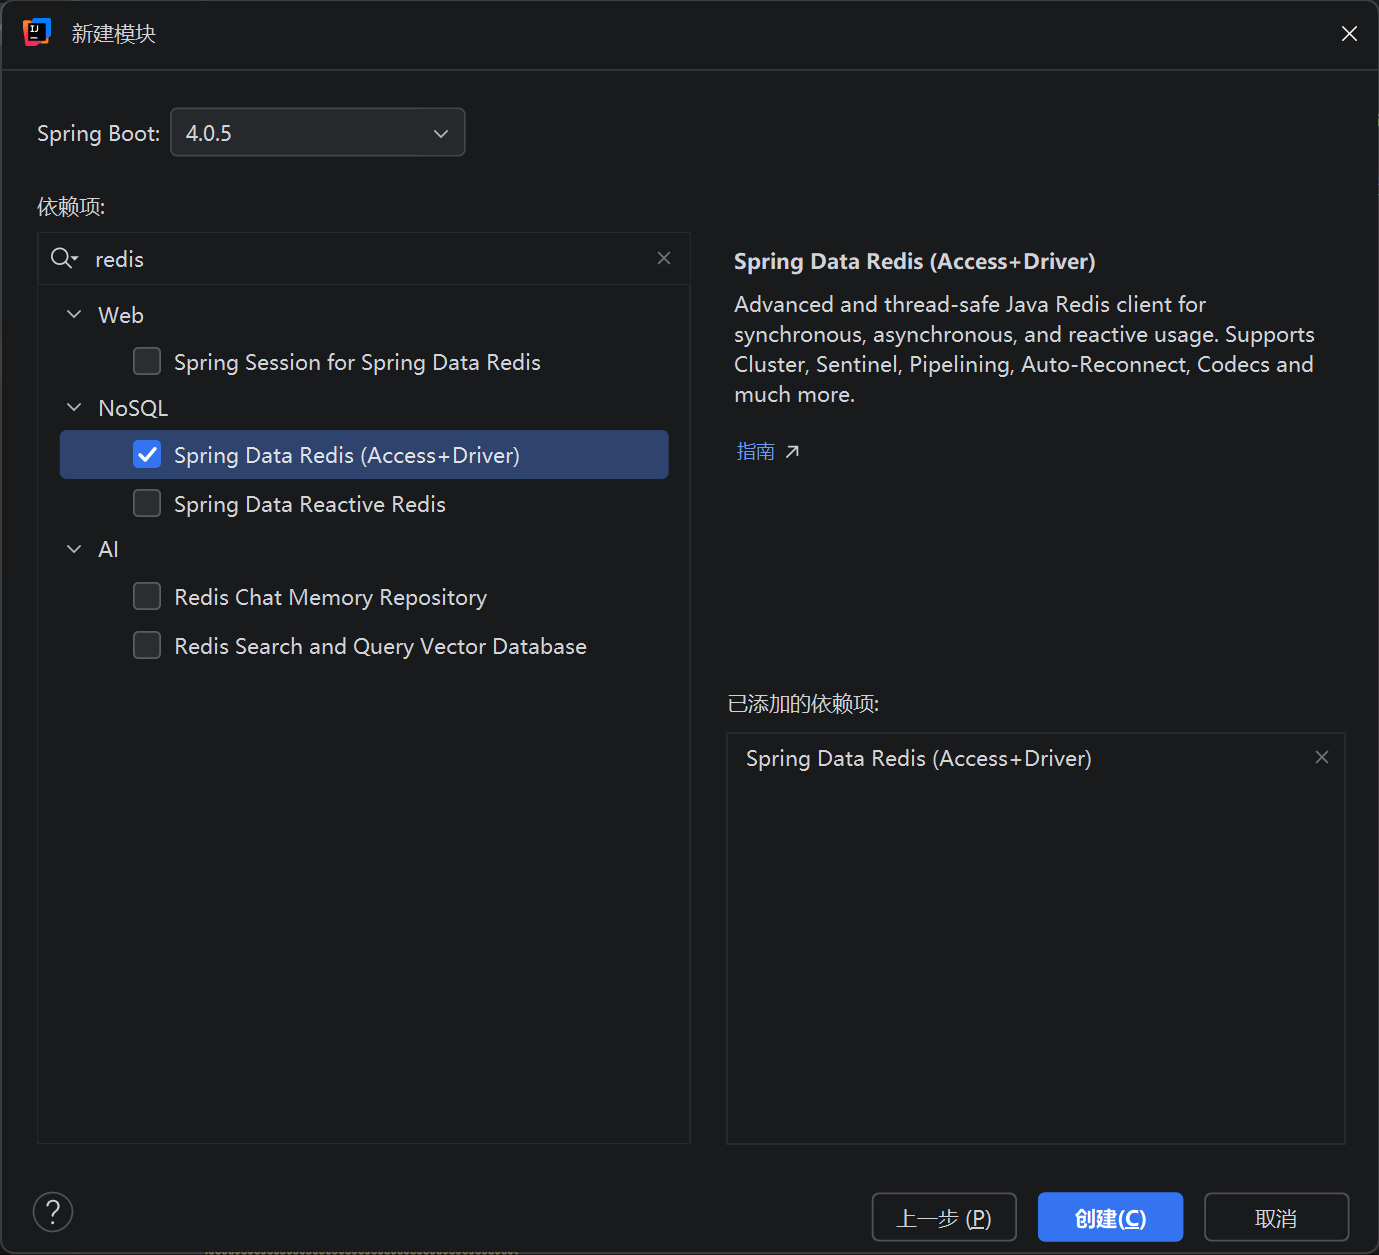Screen dimensions: 1379x1255
Task: Click the 创建 button
Action: (x=1110, y=1217)
